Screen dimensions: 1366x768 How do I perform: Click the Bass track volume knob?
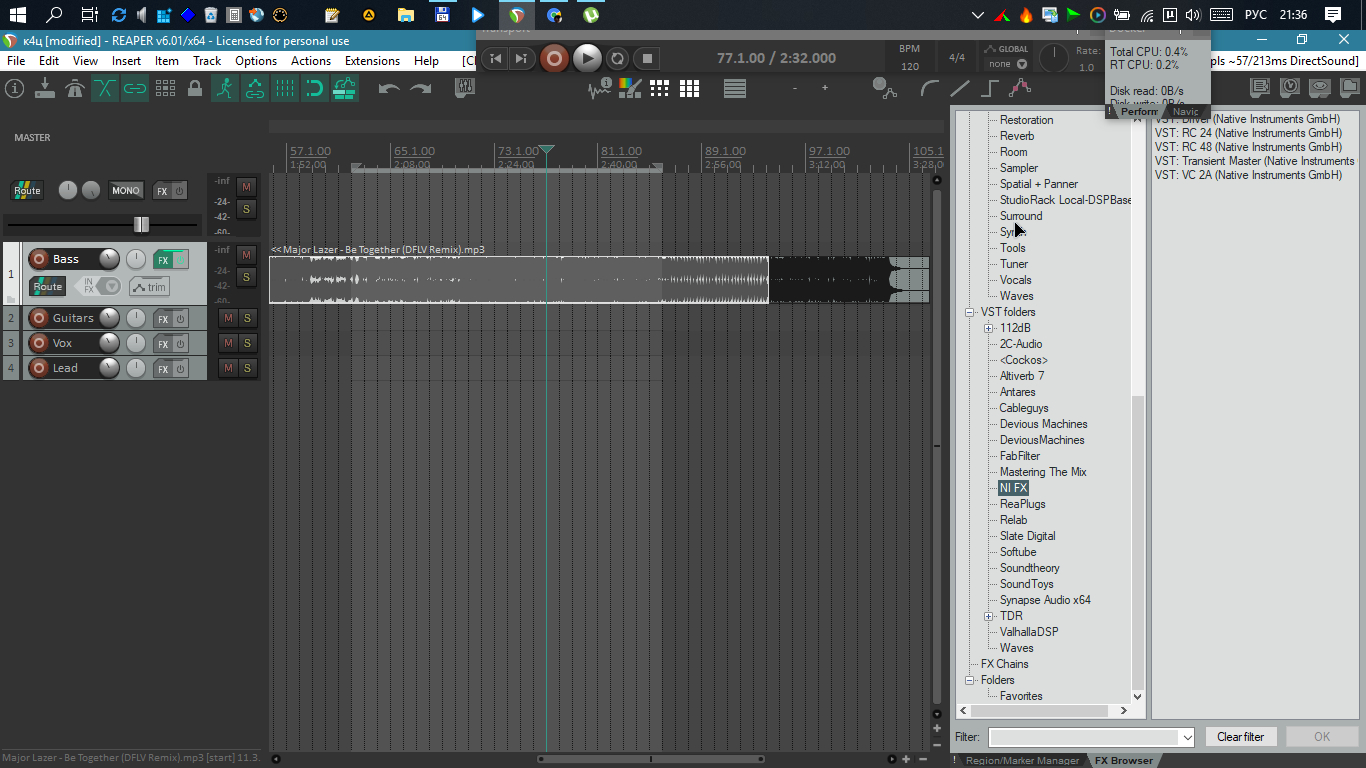point(109,259)
